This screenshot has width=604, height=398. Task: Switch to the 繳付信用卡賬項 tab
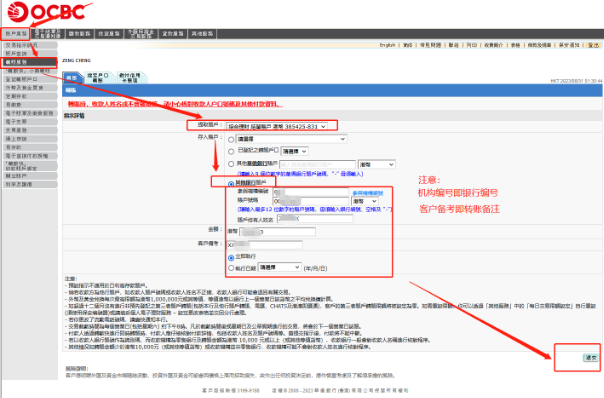point(130,77)
